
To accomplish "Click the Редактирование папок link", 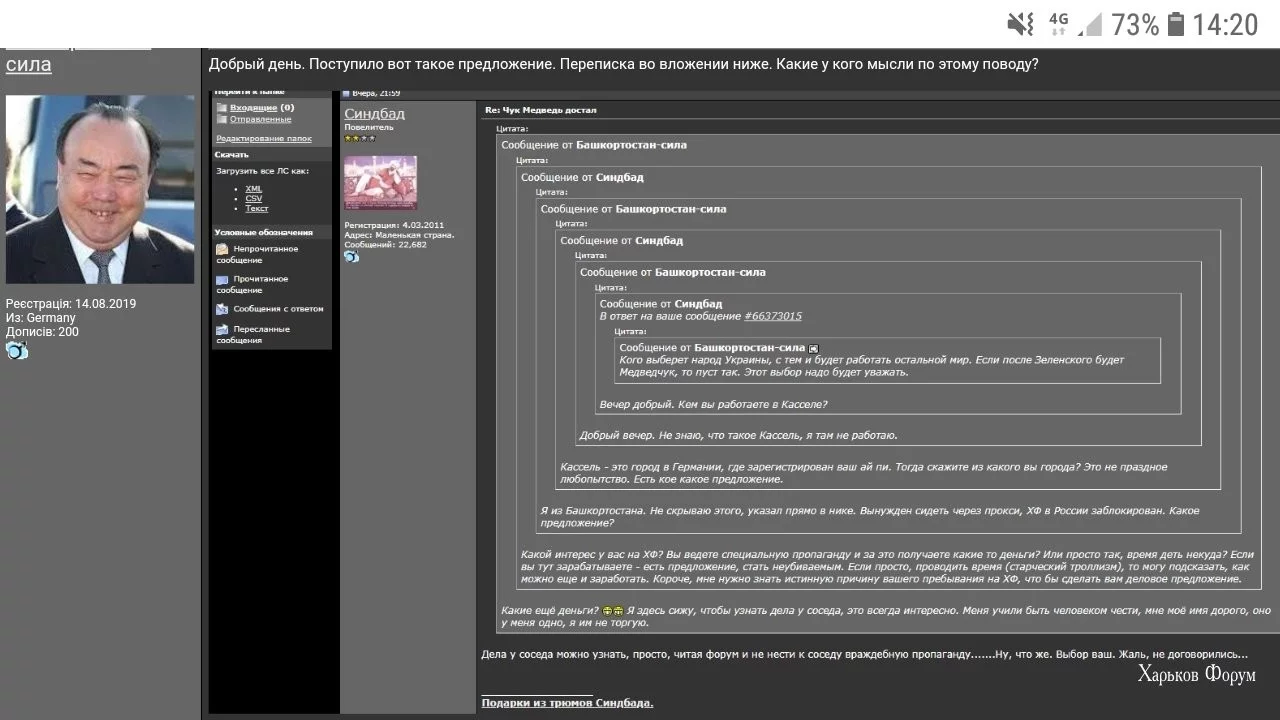I will click(264, 139).
